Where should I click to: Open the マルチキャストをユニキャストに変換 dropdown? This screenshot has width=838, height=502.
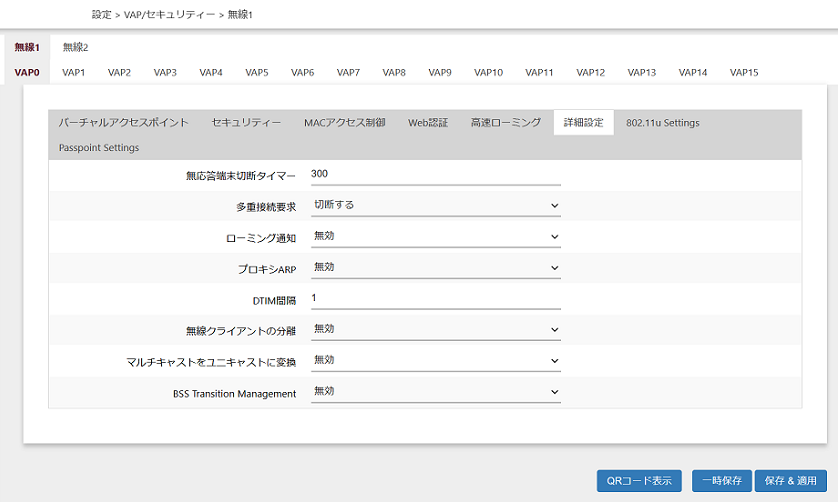click(435, 360)
